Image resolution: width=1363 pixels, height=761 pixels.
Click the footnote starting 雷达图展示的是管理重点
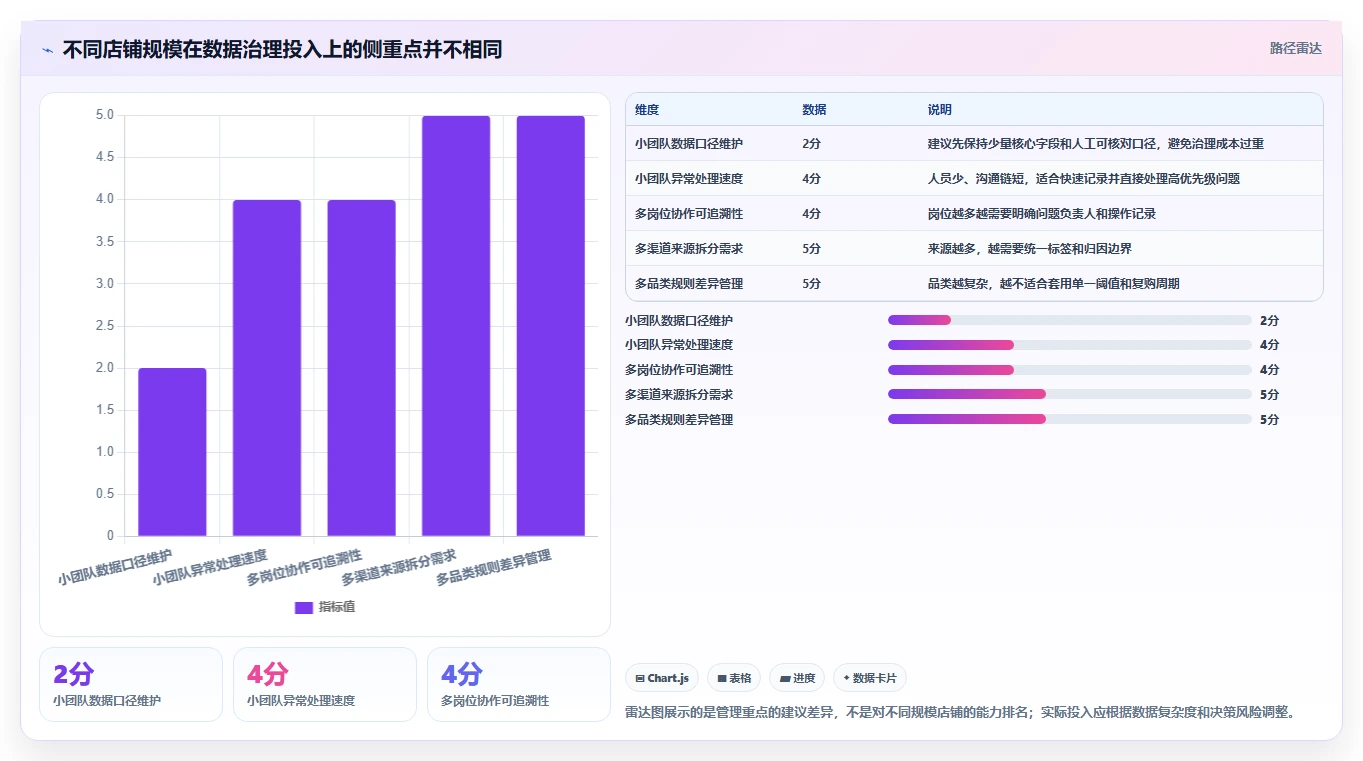tap(961, 712)
